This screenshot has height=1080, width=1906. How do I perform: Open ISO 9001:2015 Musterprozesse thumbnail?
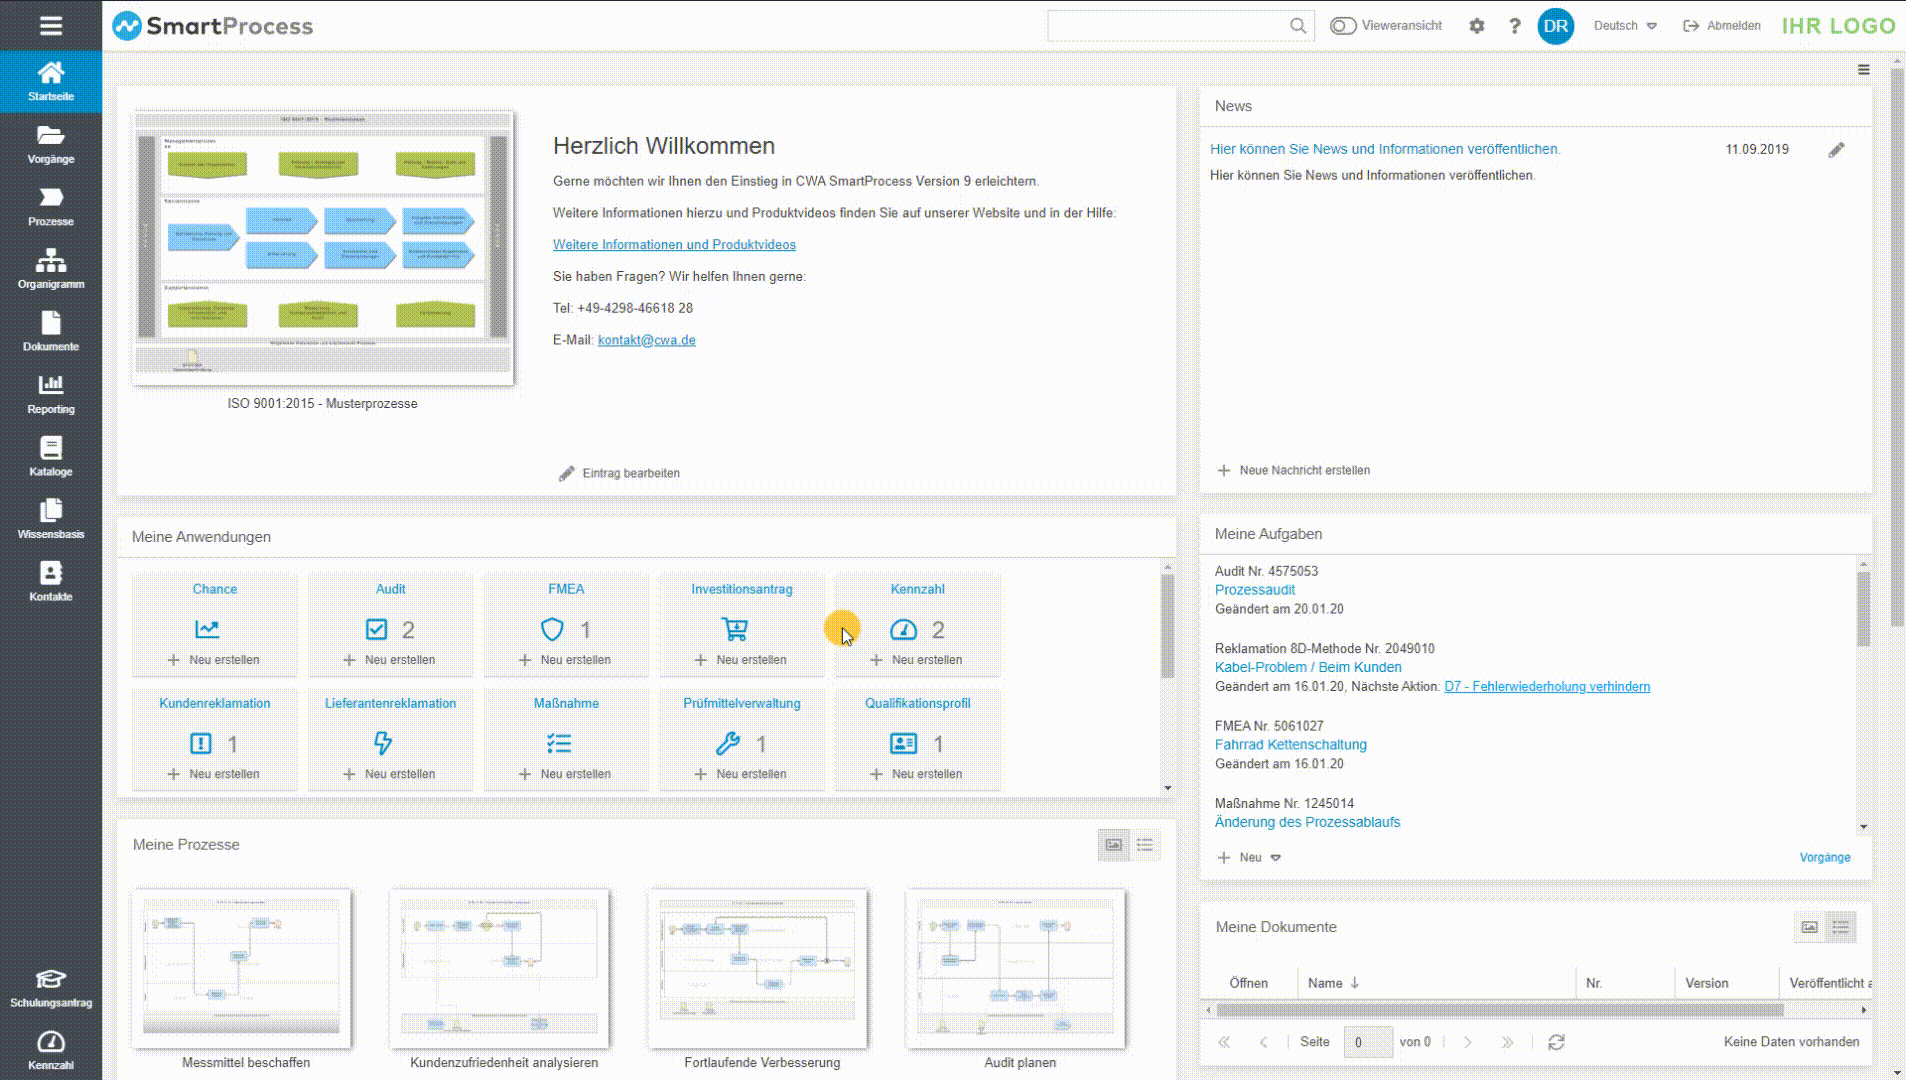[x=323, y=248]
